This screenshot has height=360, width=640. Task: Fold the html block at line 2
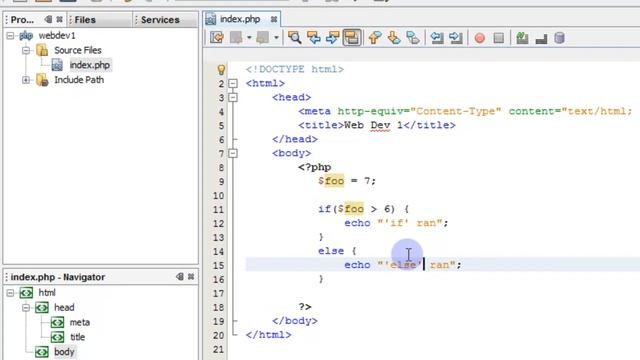click(233, 84)
